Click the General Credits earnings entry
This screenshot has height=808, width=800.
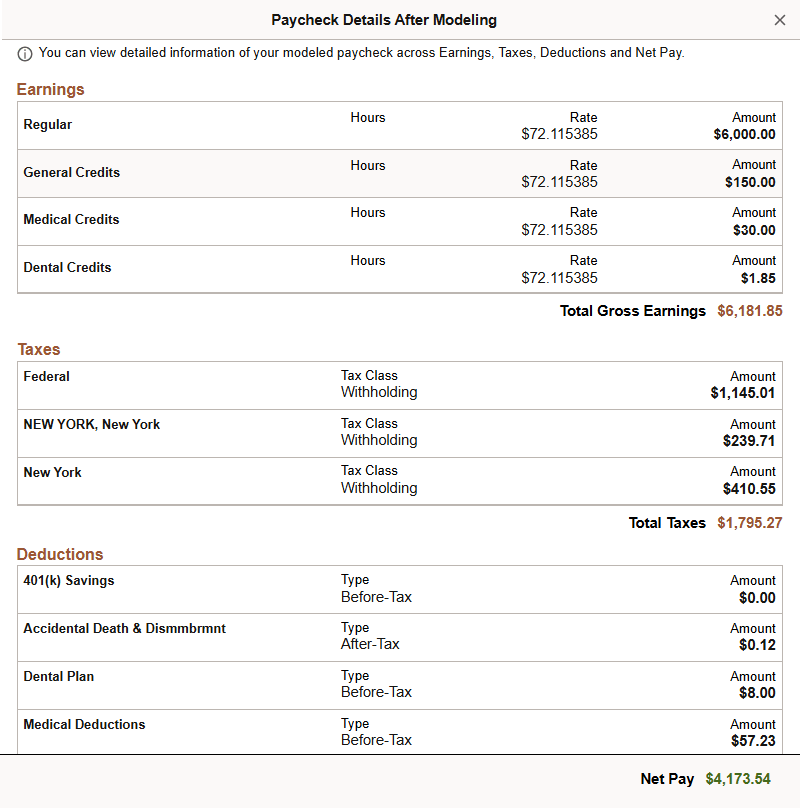coord(400,173)
